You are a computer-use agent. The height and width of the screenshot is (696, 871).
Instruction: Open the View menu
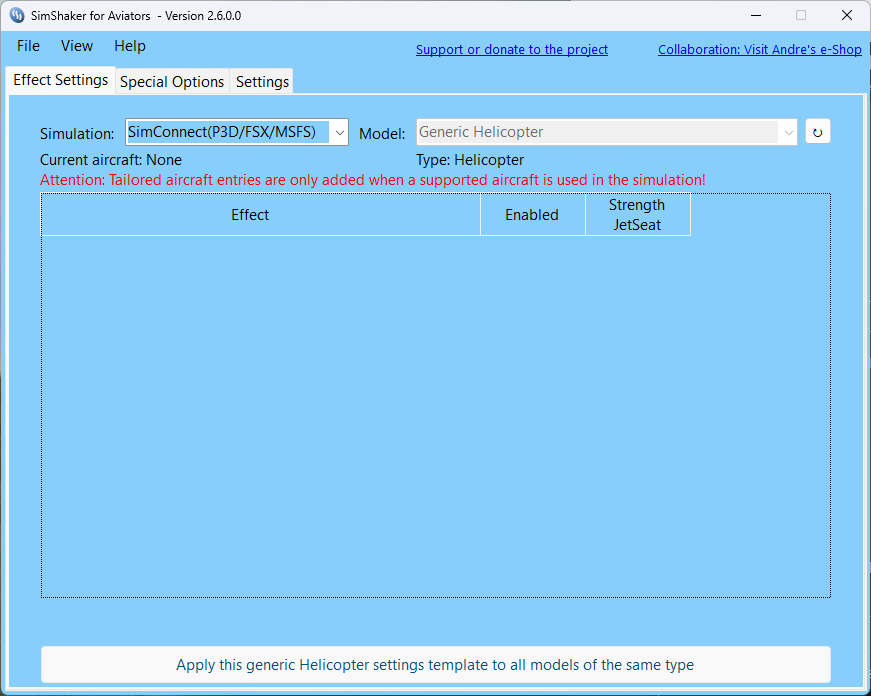point(76,46)
